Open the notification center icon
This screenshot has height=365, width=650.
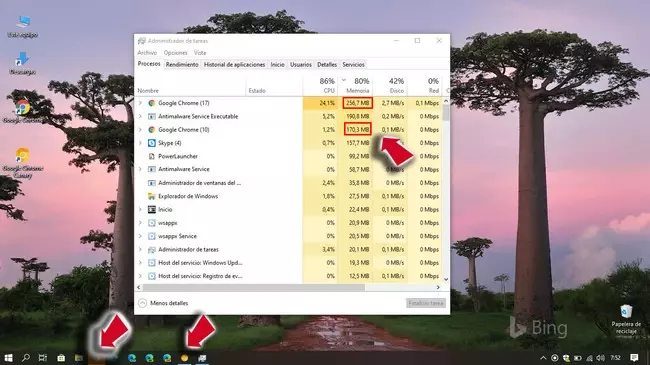pos(634,358)
